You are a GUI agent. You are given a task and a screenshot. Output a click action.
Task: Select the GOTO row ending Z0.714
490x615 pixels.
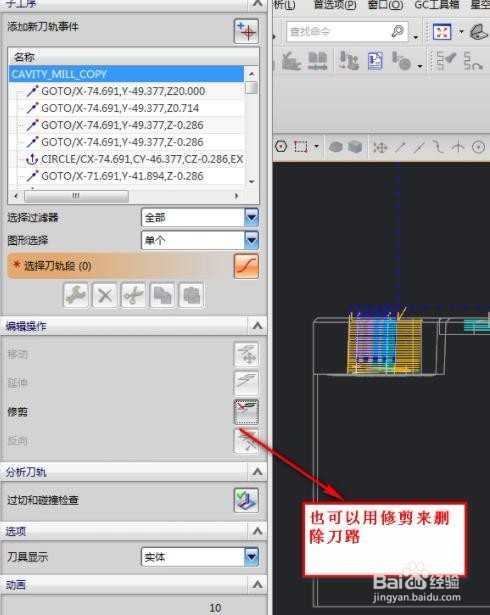[x=126, y=108]
